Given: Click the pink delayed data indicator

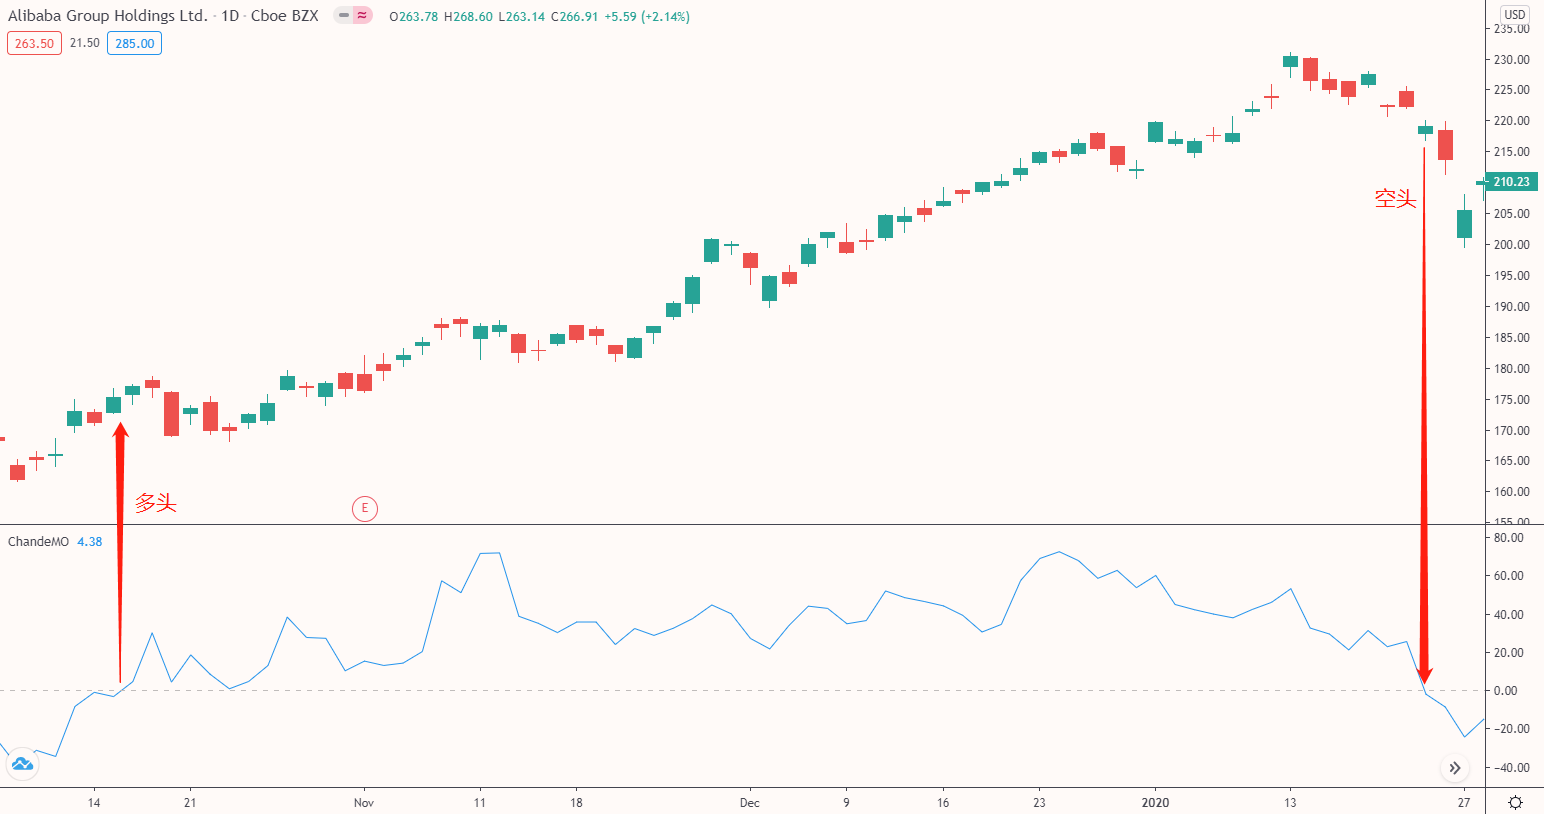Looking at the screenshot, I should coord(362,16).
